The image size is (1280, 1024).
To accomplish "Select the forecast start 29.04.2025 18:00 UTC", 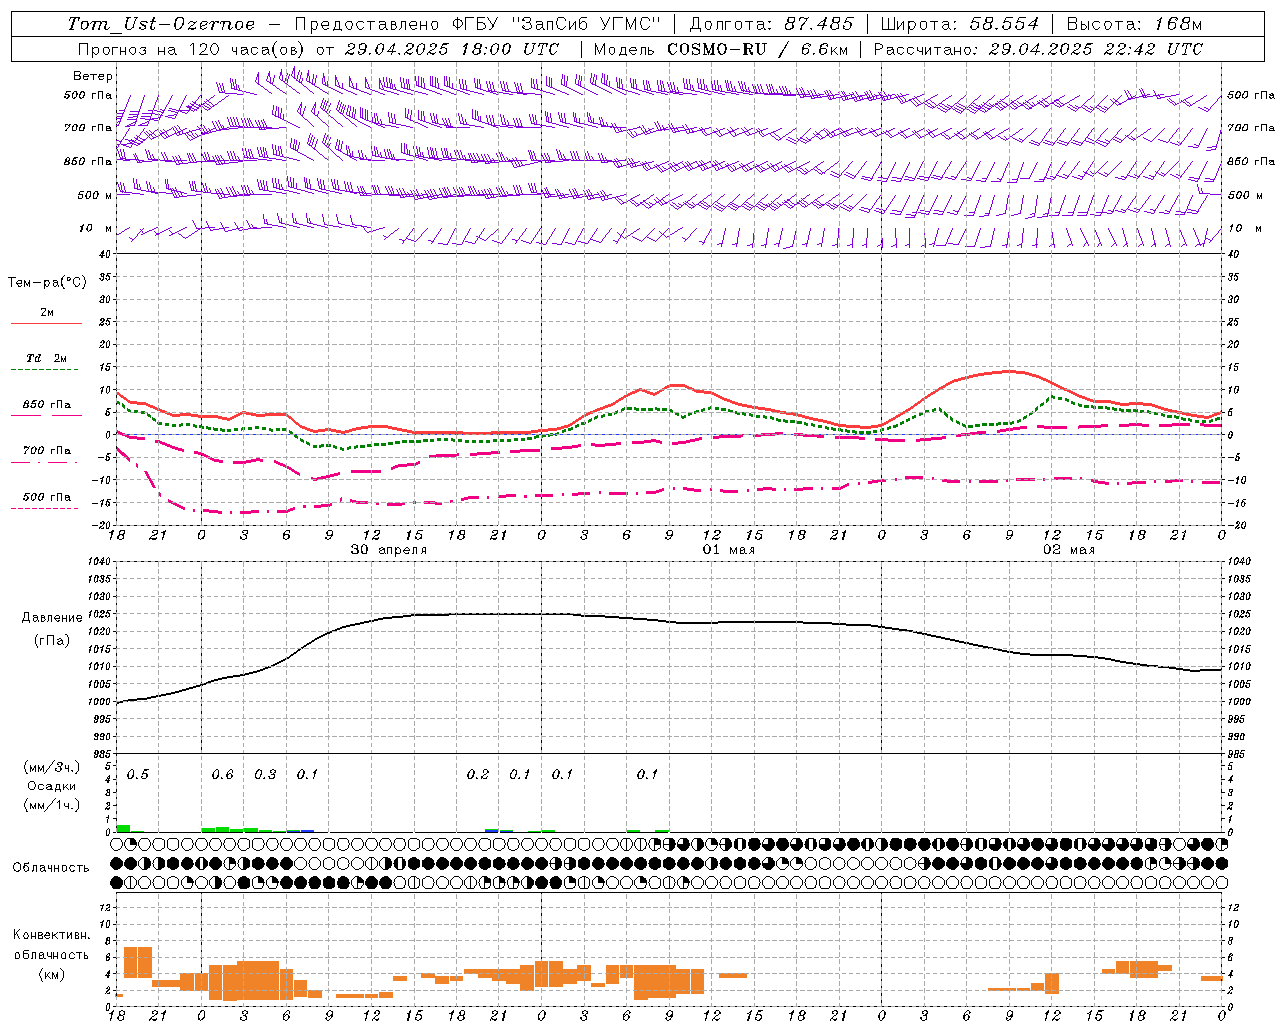I will pos(452,49).
